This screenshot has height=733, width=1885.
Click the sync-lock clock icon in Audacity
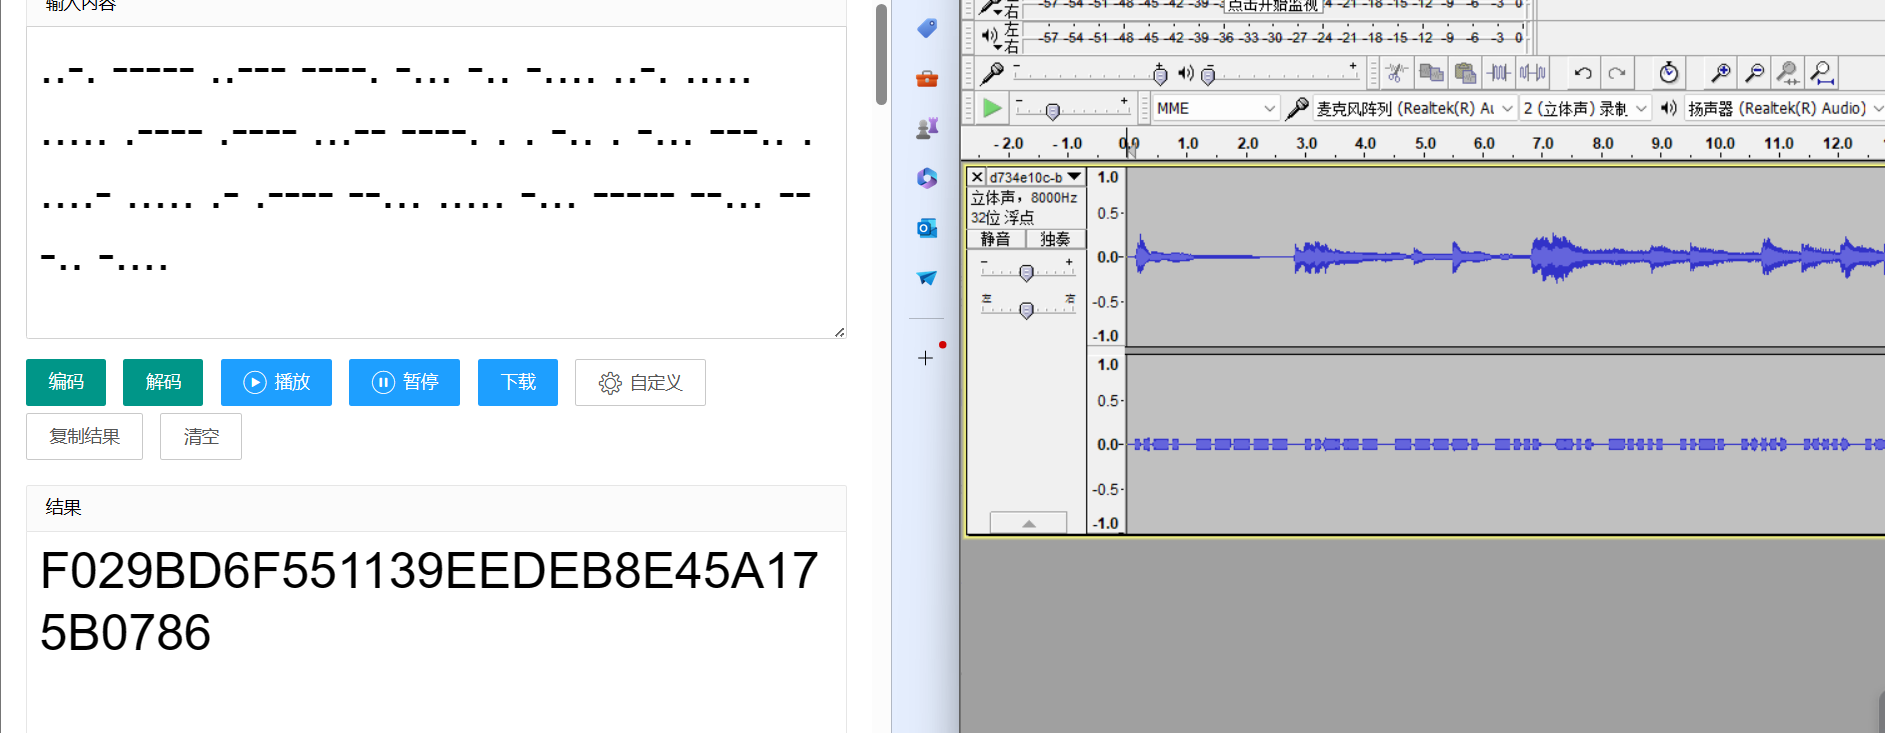pos(1668,73)
